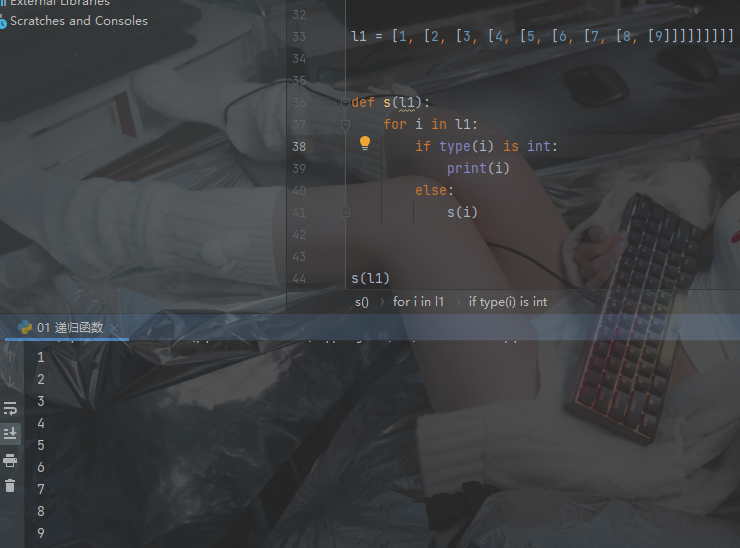Click output value 9 in console

point(41,533)
